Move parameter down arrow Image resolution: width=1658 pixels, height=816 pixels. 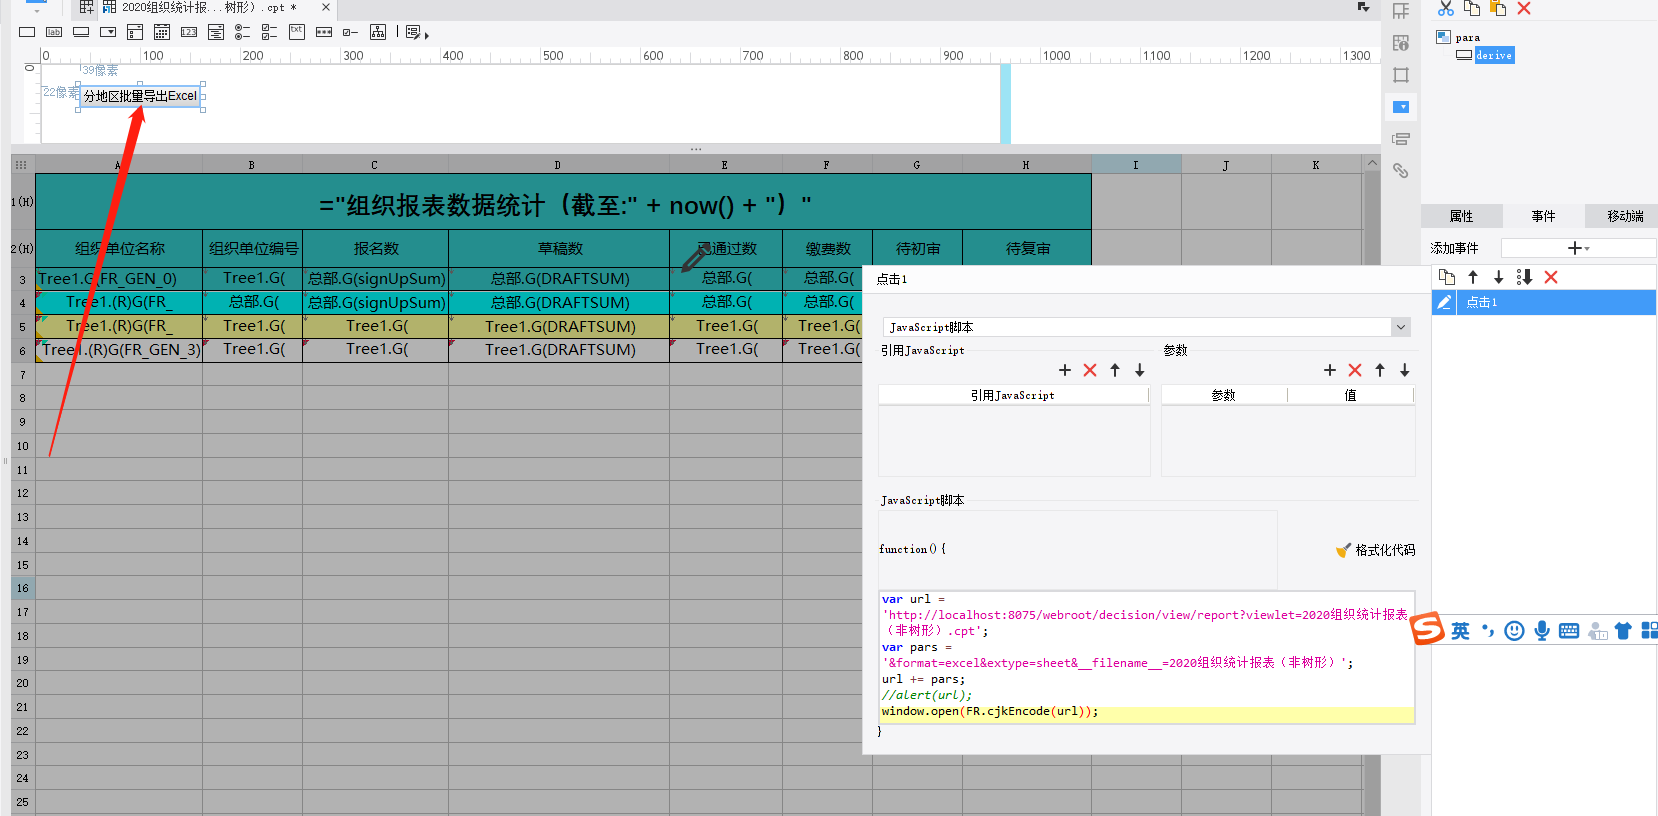pyautogui.click(x=1405, y=370)
